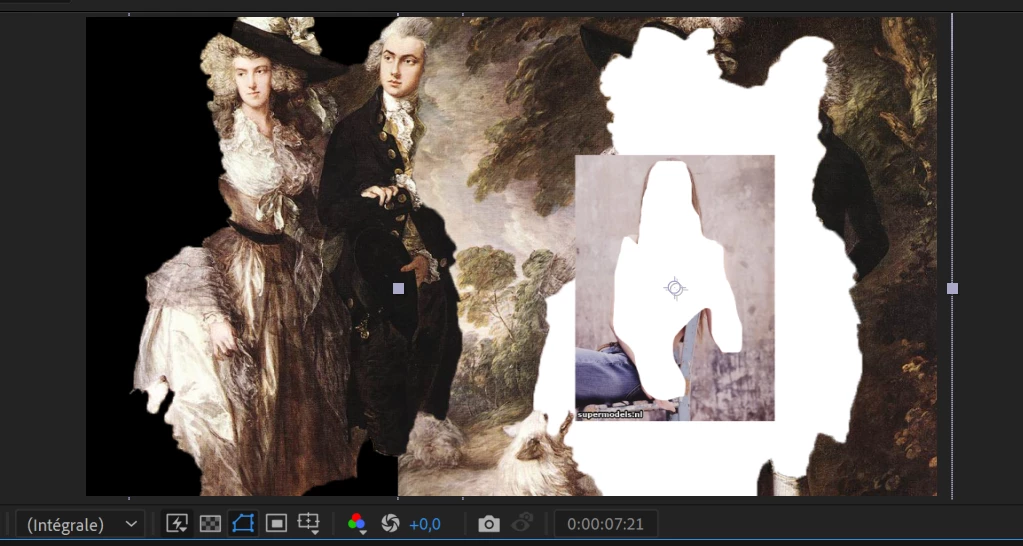The image size is (1023, 546).
Task: Select the right edge square layer handle
Action: [953, 288]
